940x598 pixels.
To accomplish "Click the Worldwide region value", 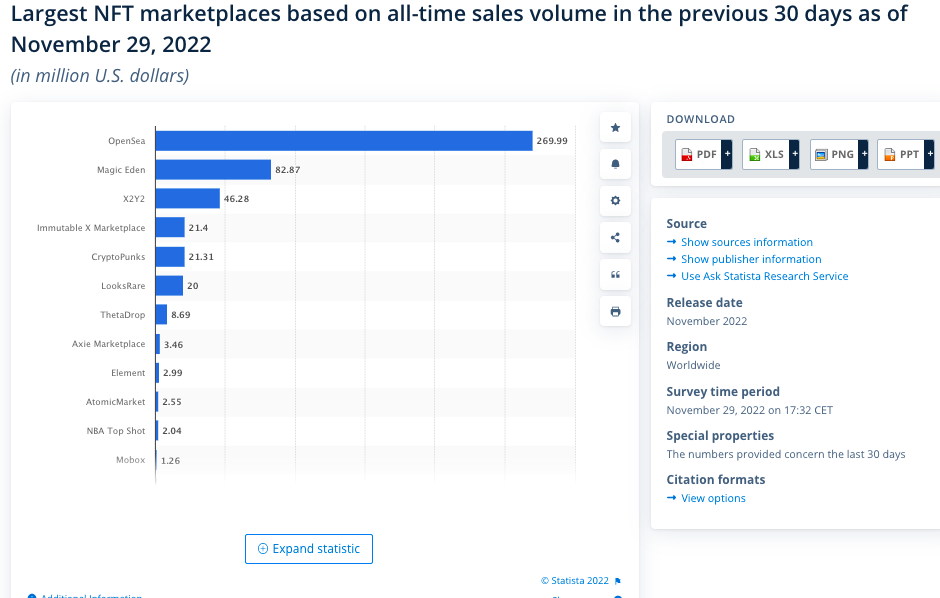I will point(694,365).
